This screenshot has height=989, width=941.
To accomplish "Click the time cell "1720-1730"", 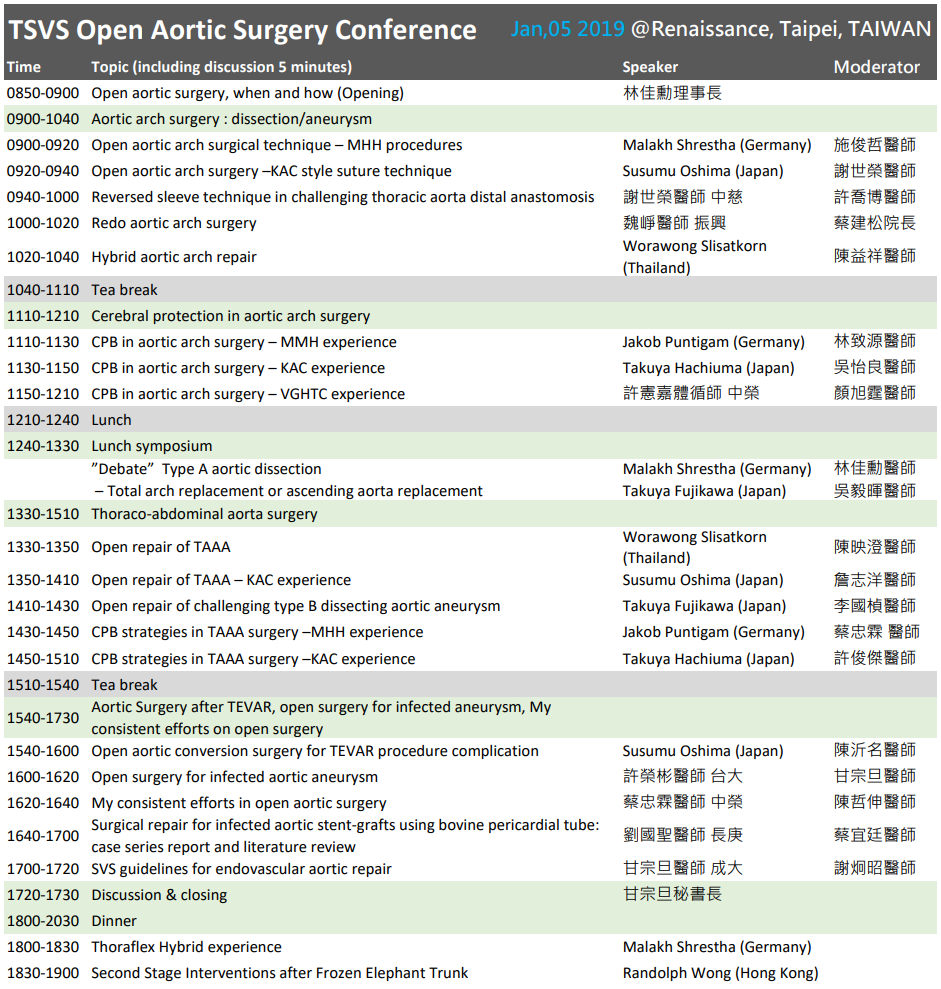I will (x=43, y=894).
